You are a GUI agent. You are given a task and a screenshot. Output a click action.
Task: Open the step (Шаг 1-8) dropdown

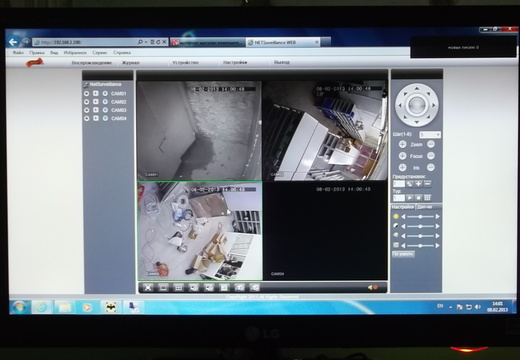430,135
